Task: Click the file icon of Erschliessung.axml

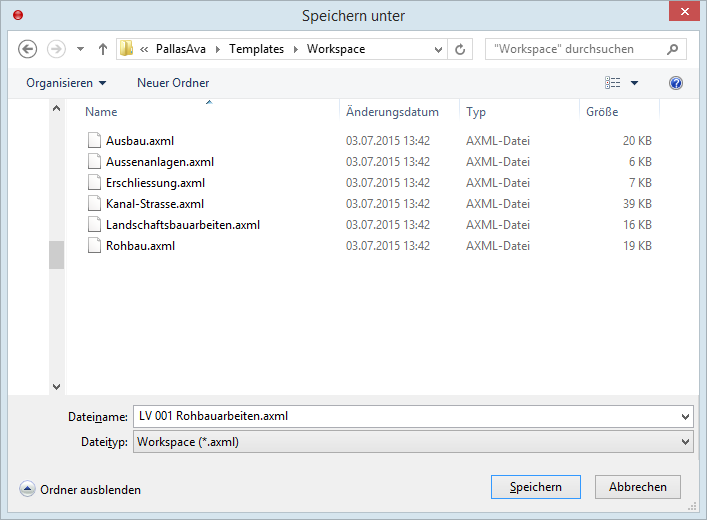Action: tap(94, 183)
